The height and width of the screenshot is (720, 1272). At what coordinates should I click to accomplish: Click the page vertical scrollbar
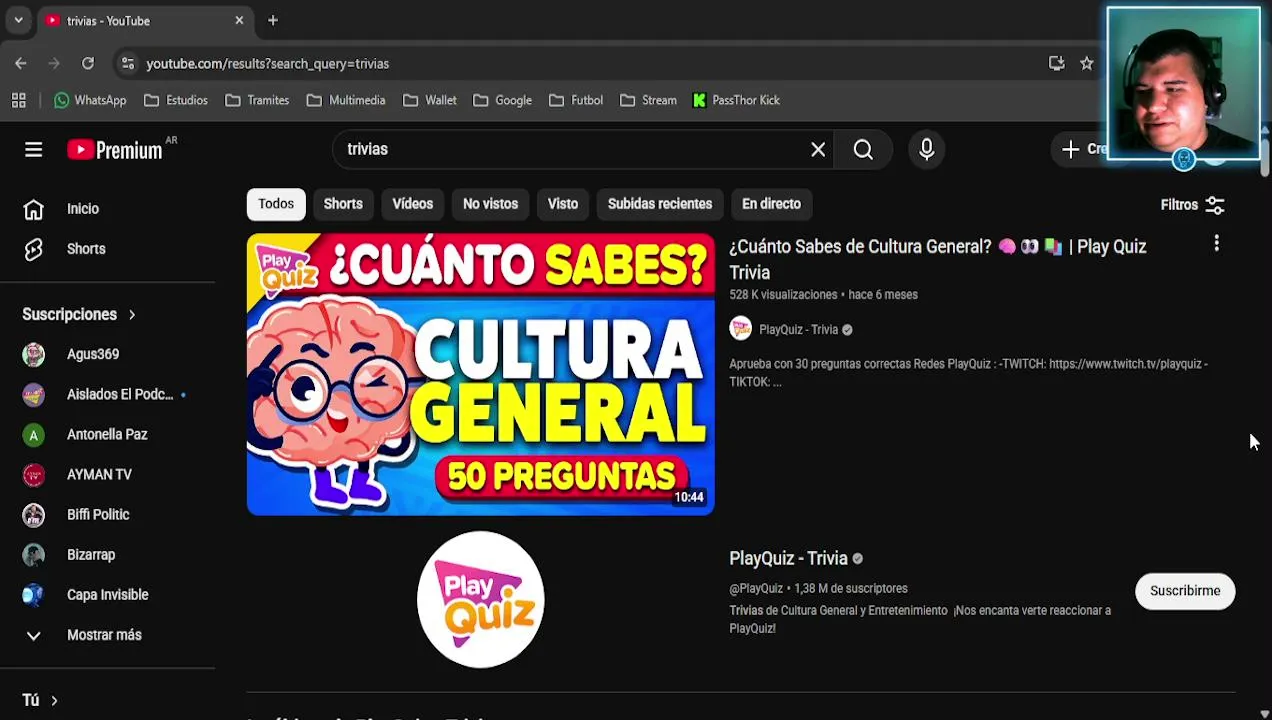tap(1265, 160)
